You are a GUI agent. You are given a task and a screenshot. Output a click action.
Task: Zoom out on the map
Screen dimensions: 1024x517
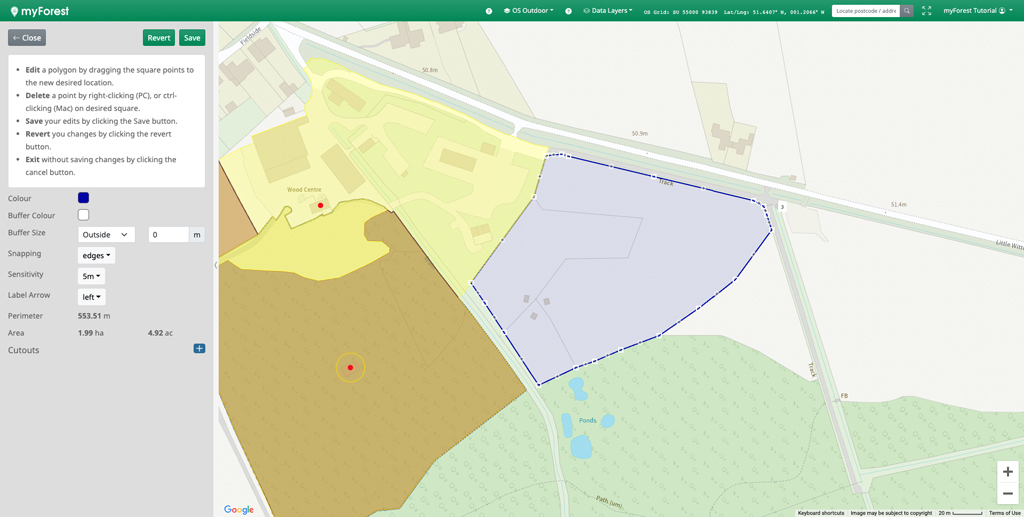1007,494
